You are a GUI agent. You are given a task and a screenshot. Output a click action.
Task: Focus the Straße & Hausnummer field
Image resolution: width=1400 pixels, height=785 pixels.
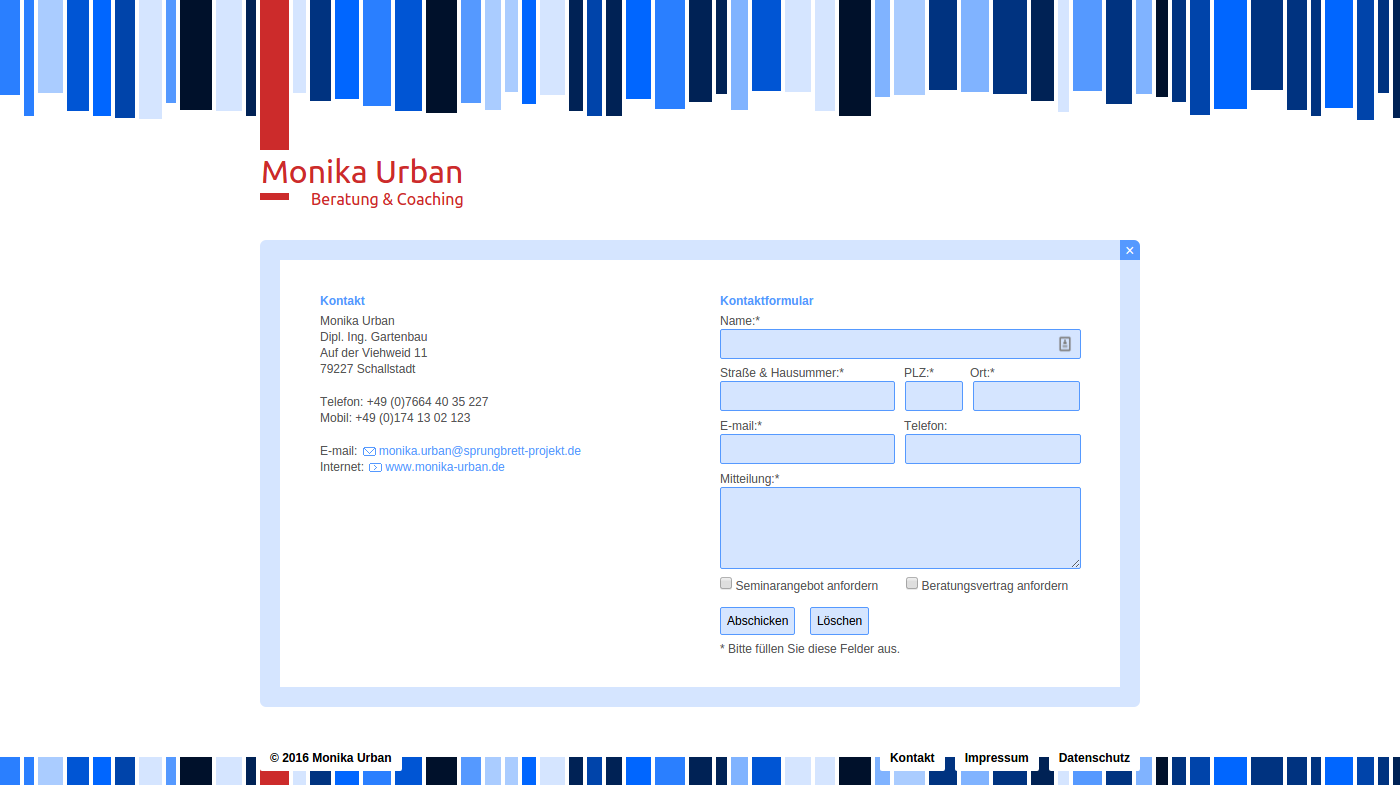(x=807, y=396)
